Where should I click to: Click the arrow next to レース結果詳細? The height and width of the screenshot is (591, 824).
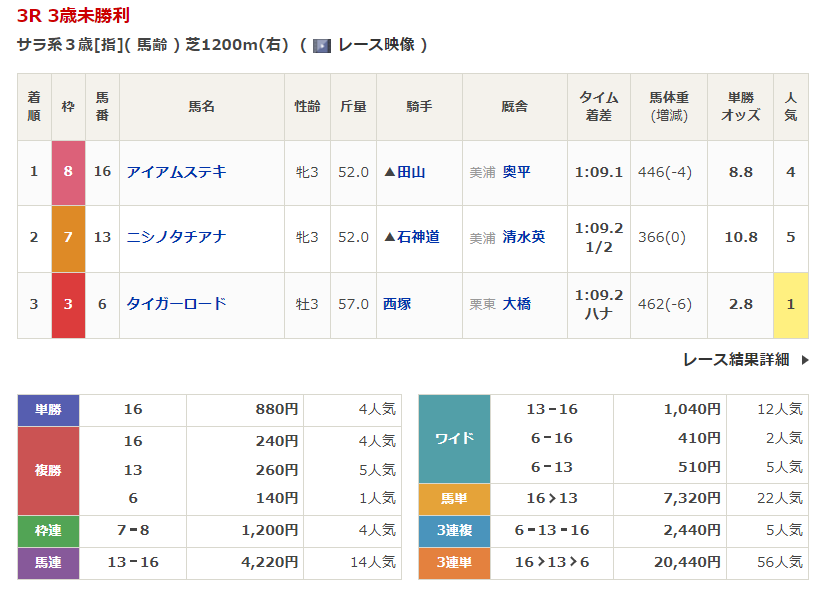click(x=805, y=360)
